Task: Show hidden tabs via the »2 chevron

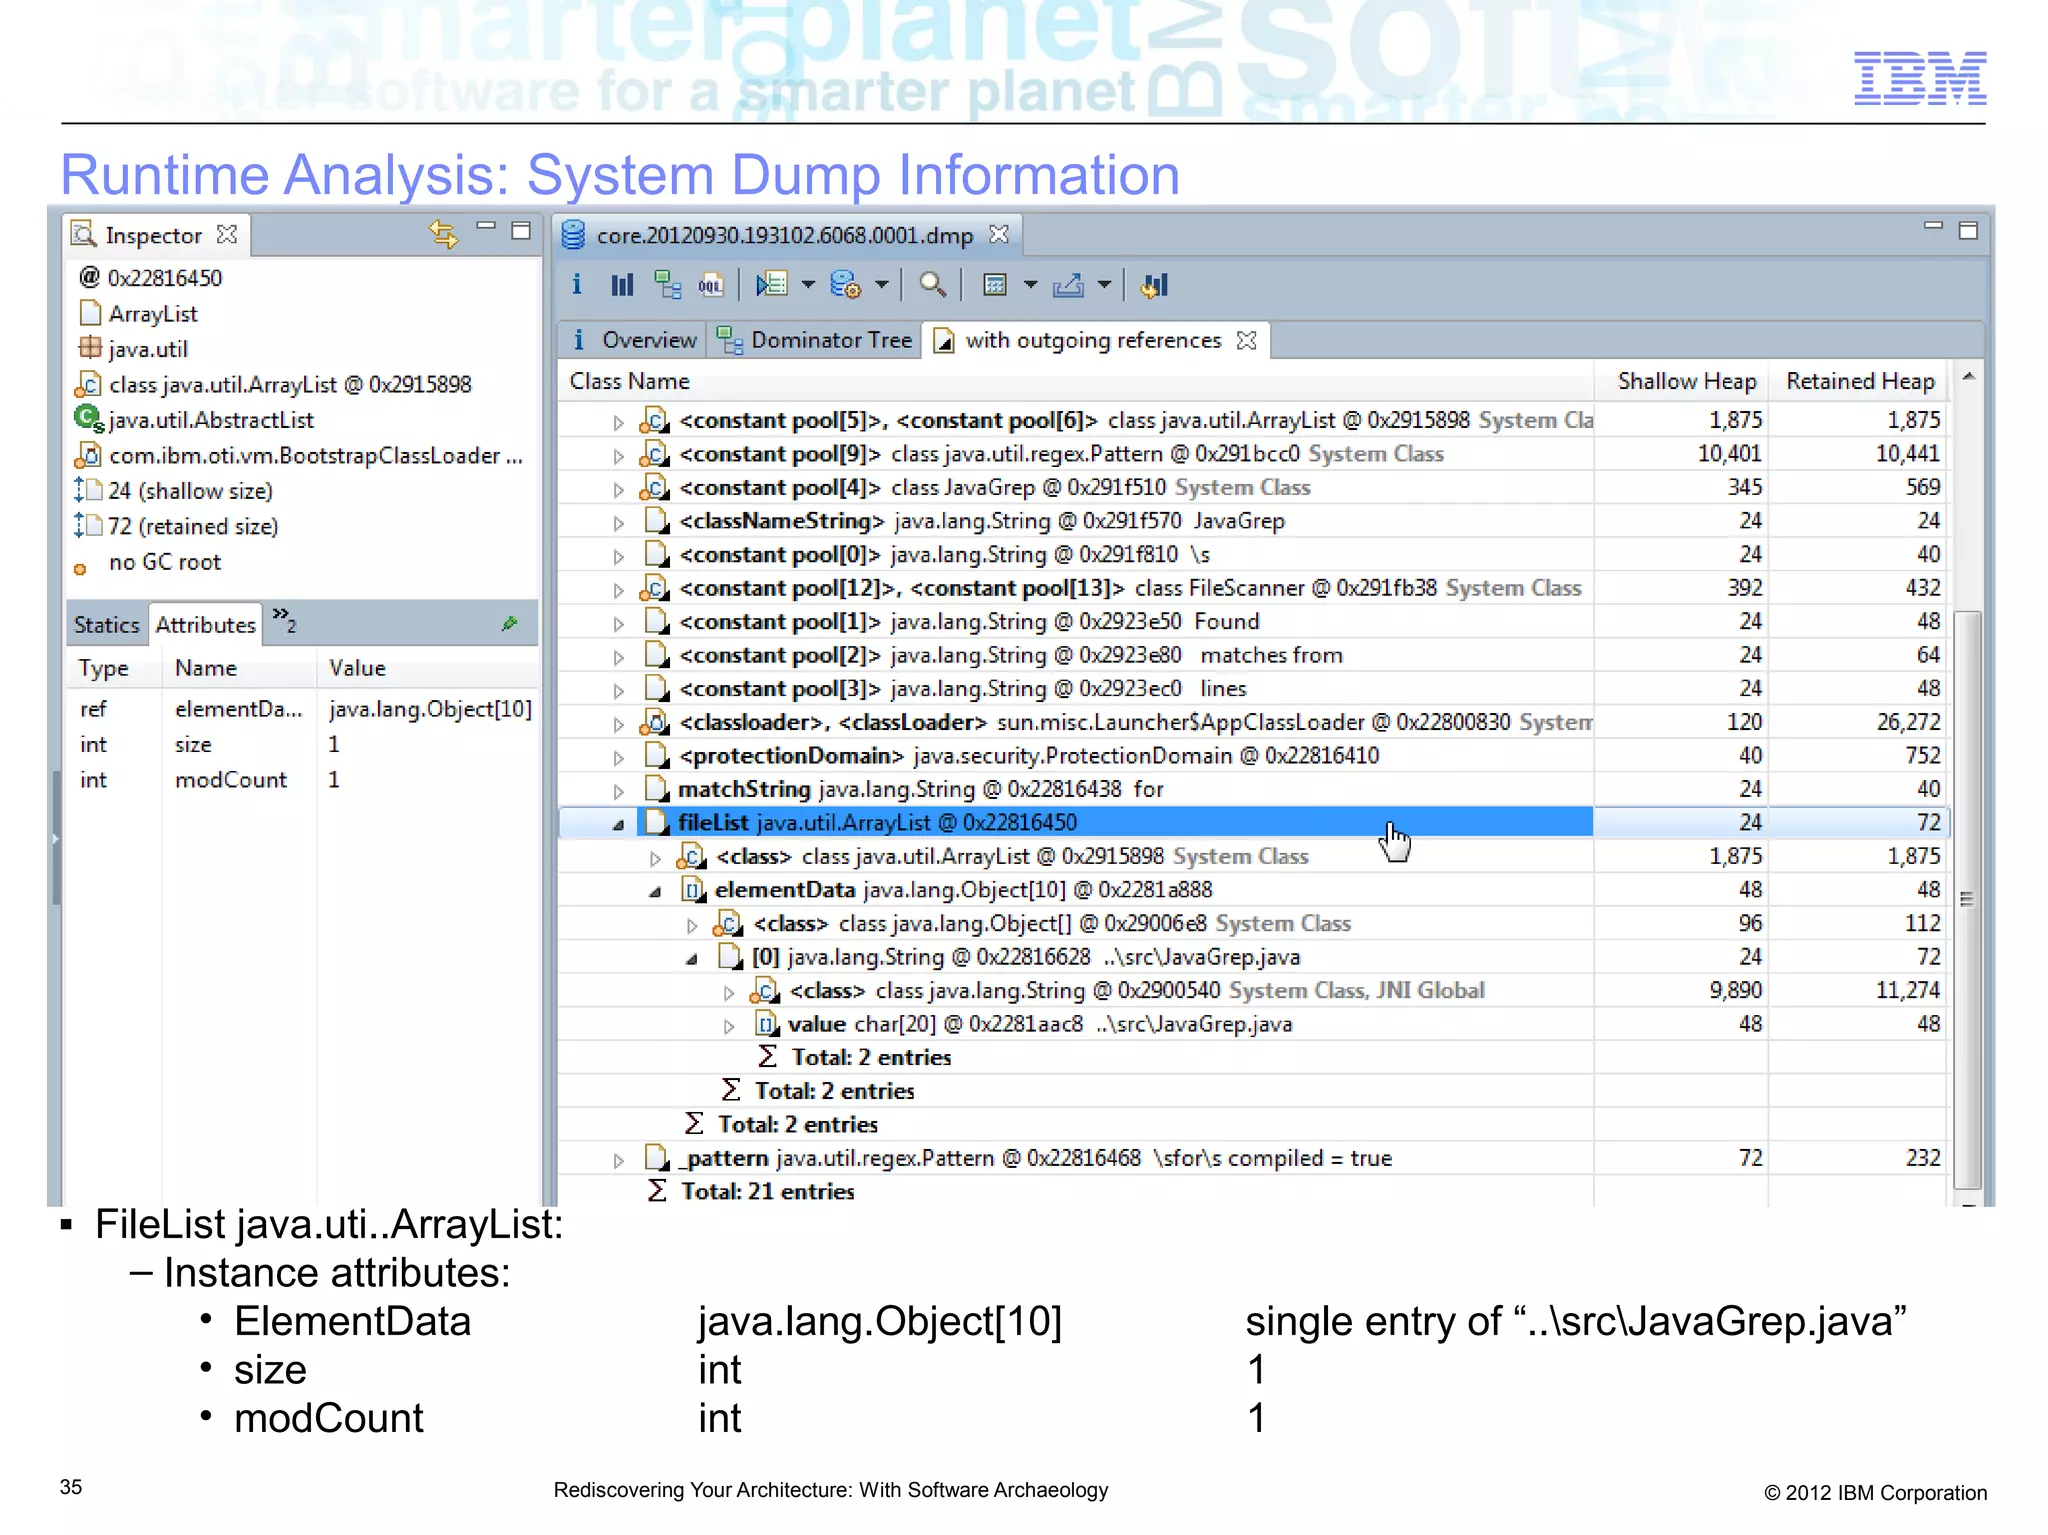Action: pyautogui.click(x=285, y=620)
